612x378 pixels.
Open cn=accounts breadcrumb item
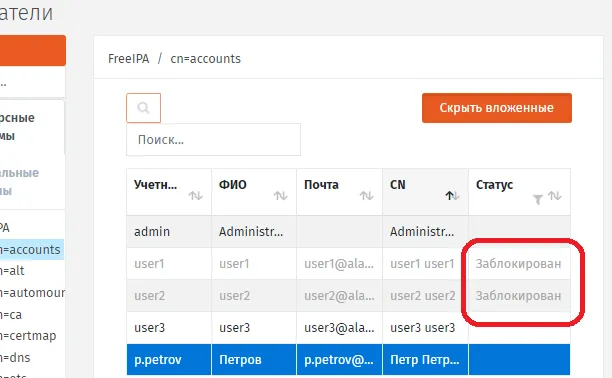point(206,59)
